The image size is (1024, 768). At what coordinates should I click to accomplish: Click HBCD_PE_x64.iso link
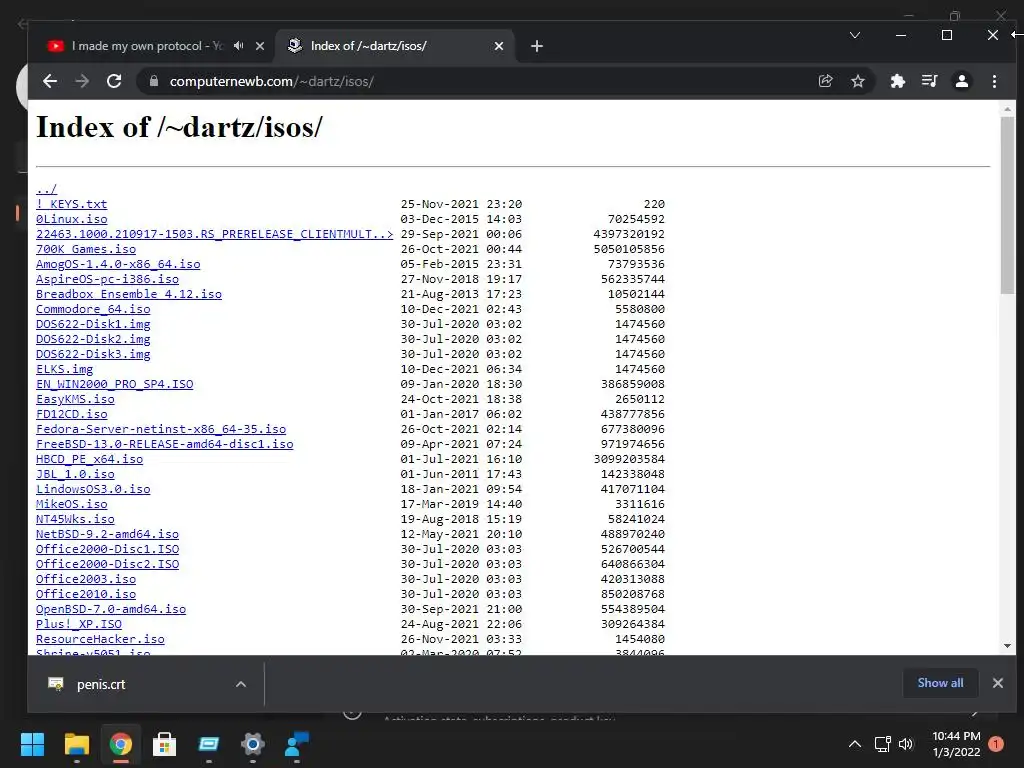pyautogui.click(x=89, y=460)
